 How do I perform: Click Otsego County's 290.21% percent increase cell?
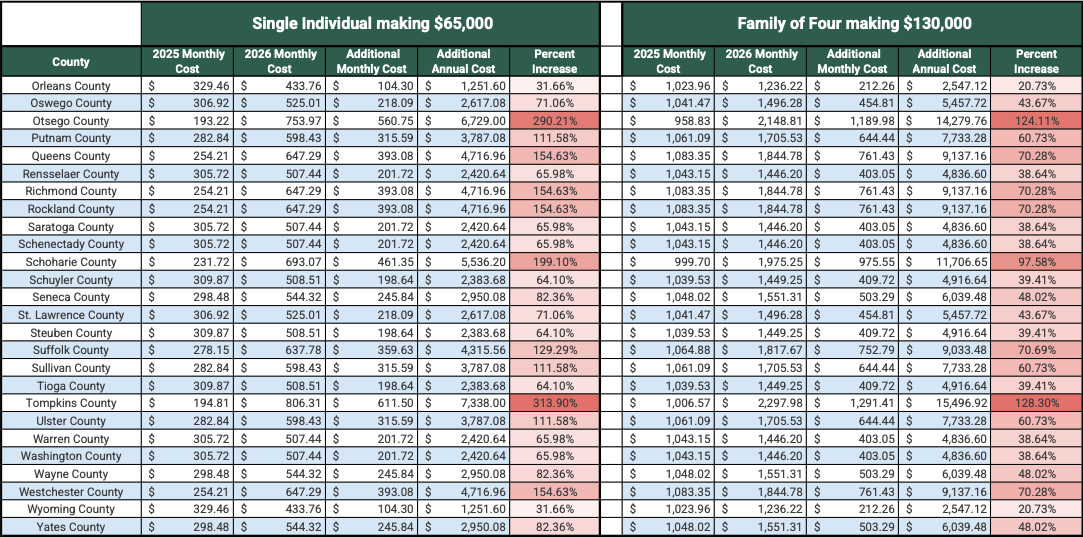(x=555, y=121)
